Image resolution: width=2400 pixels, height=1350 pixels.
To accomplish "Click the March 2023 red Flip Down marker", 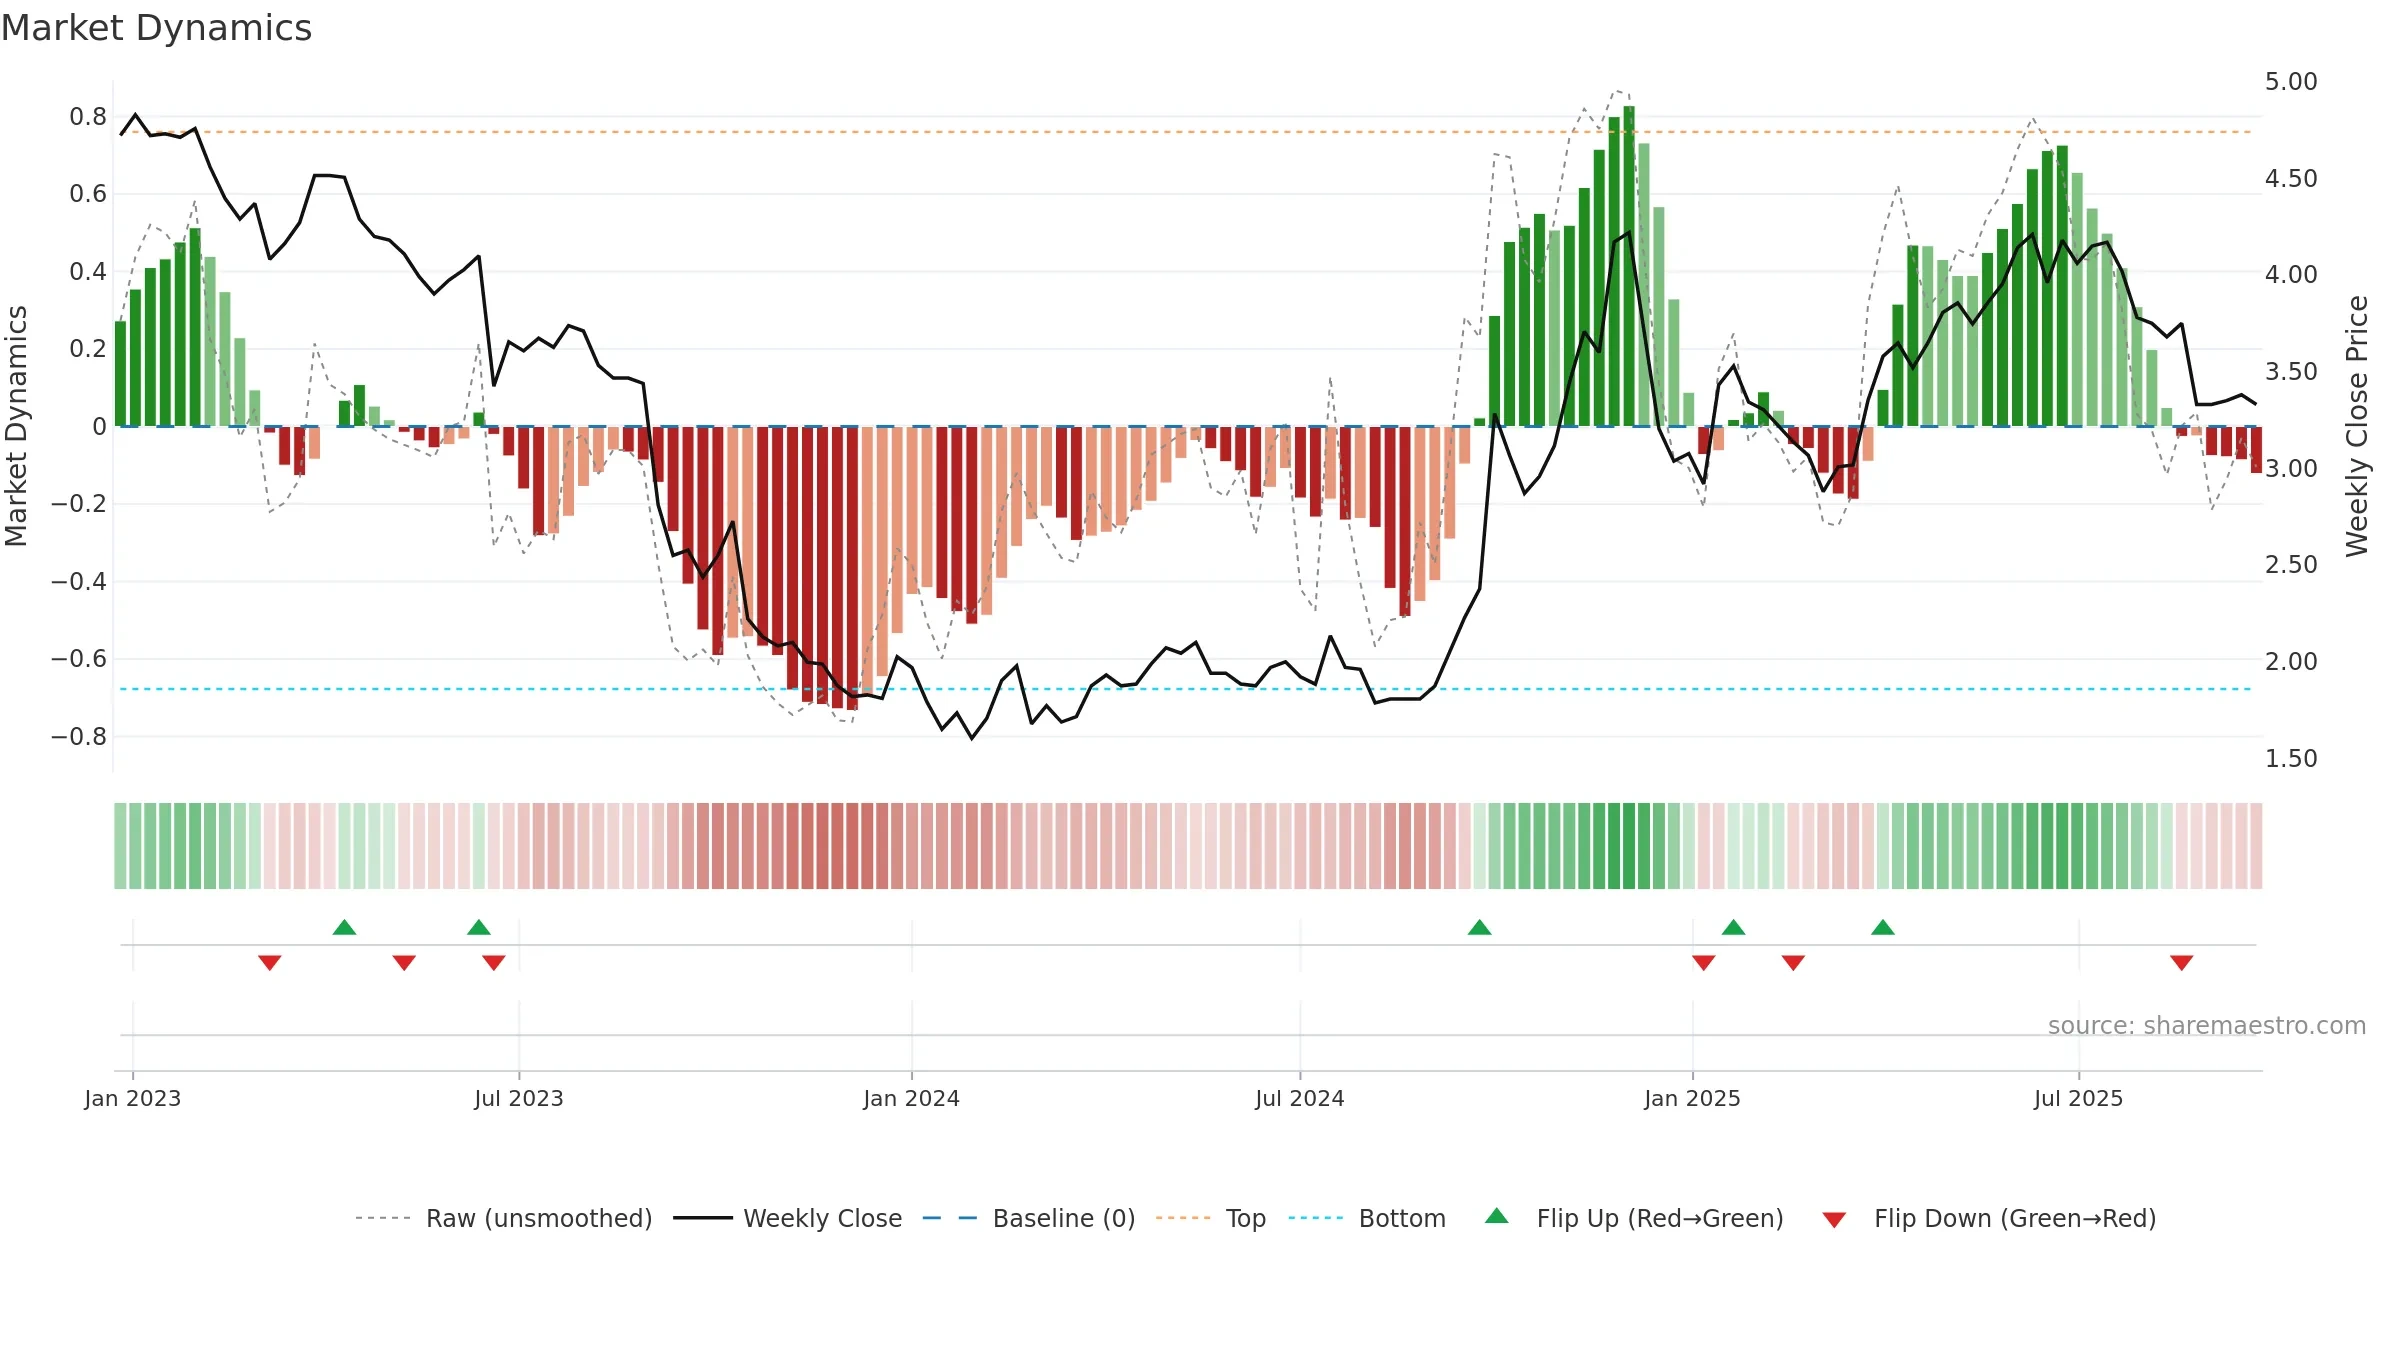I will (270, 963).
